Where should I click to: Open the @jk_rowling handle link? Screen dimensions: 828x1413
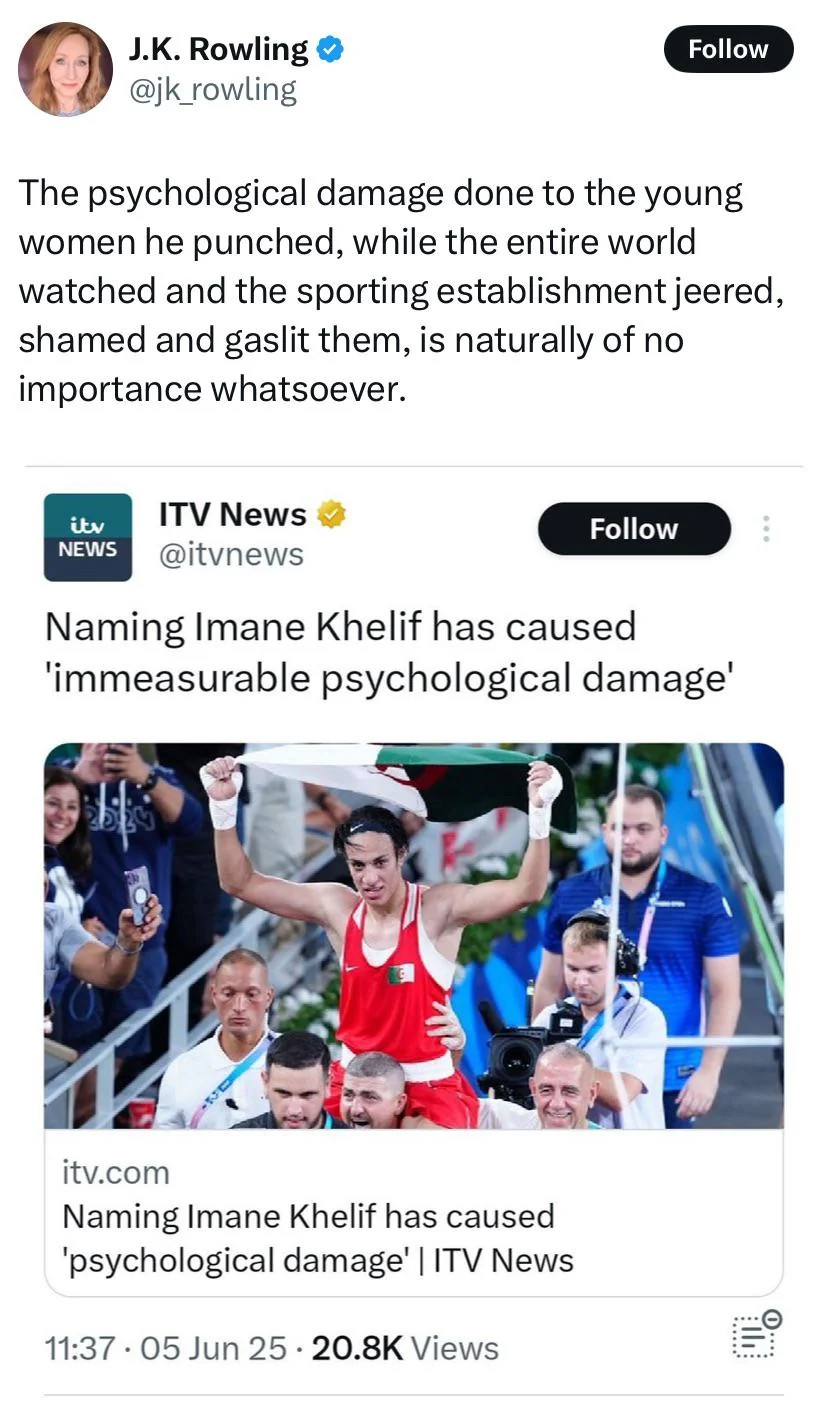pyautogui.click(x=213, y=91)
